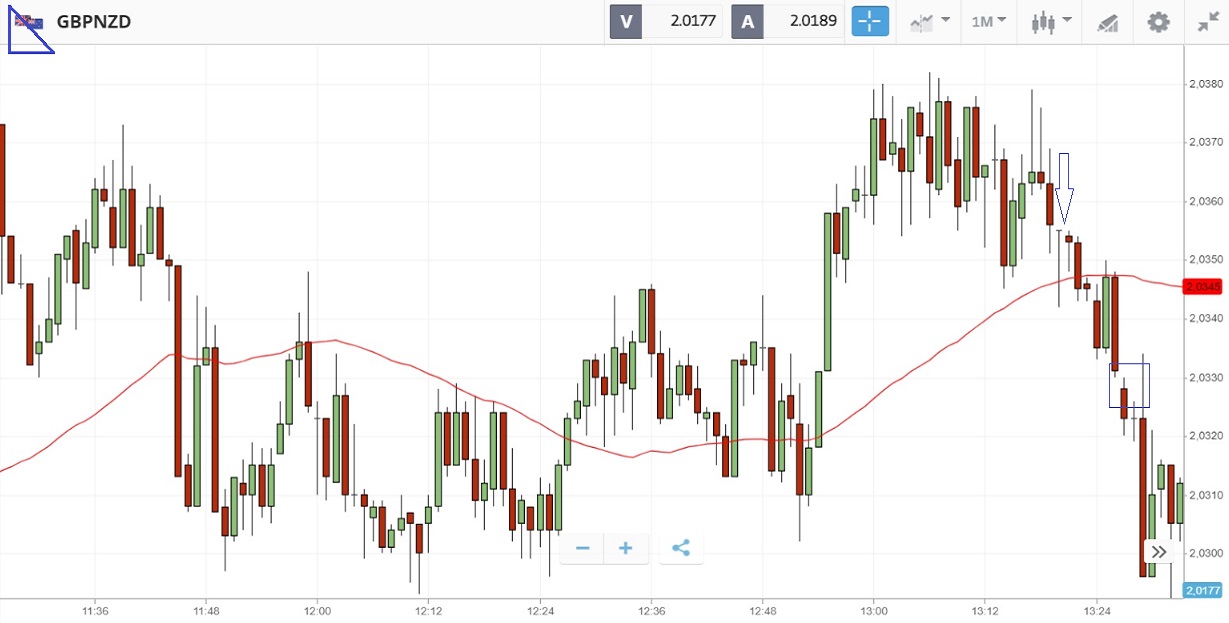
Task: Open the candlestick chart type dropdown
Action: point(1052,21)
